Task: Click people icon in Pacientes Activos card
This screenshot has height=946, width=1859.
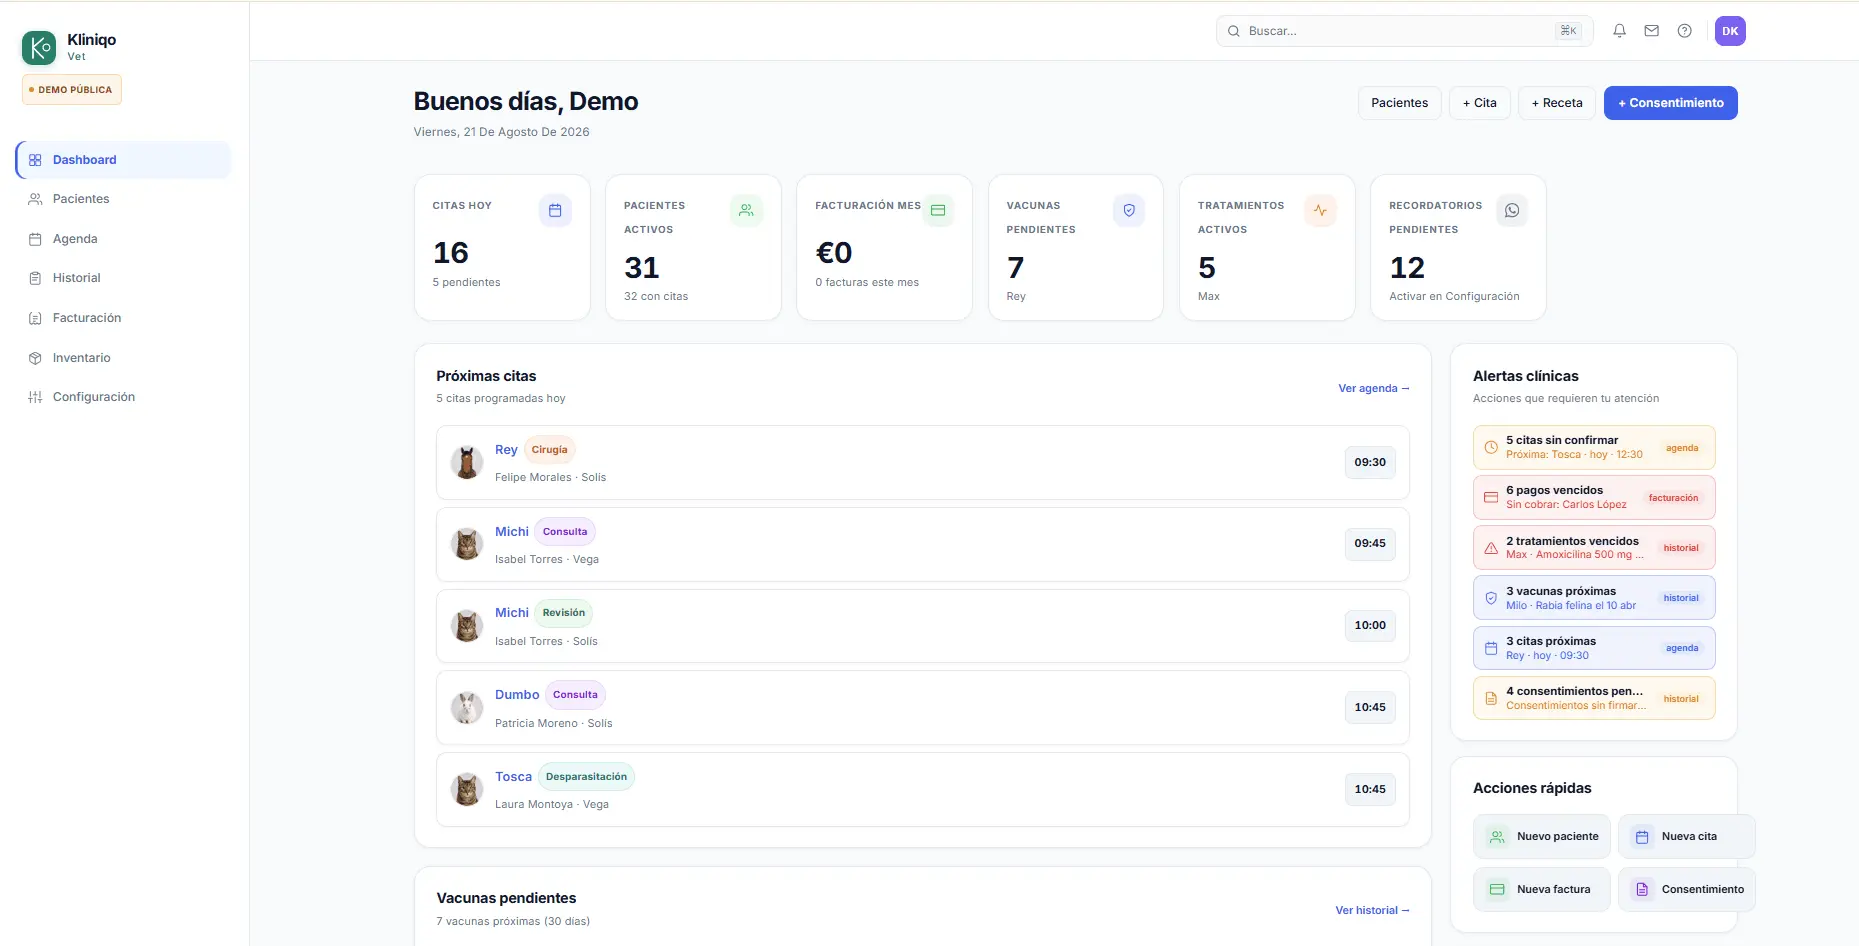Action: 746,210
